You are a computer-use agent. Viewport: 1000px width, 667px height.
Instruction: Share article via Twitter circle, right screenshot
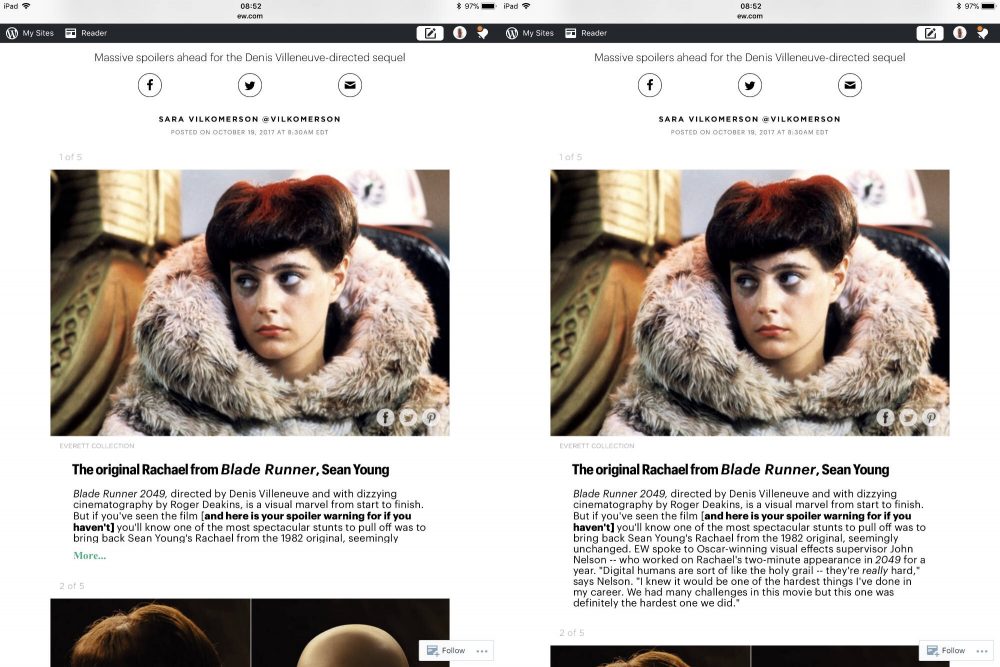click(750, 85)
